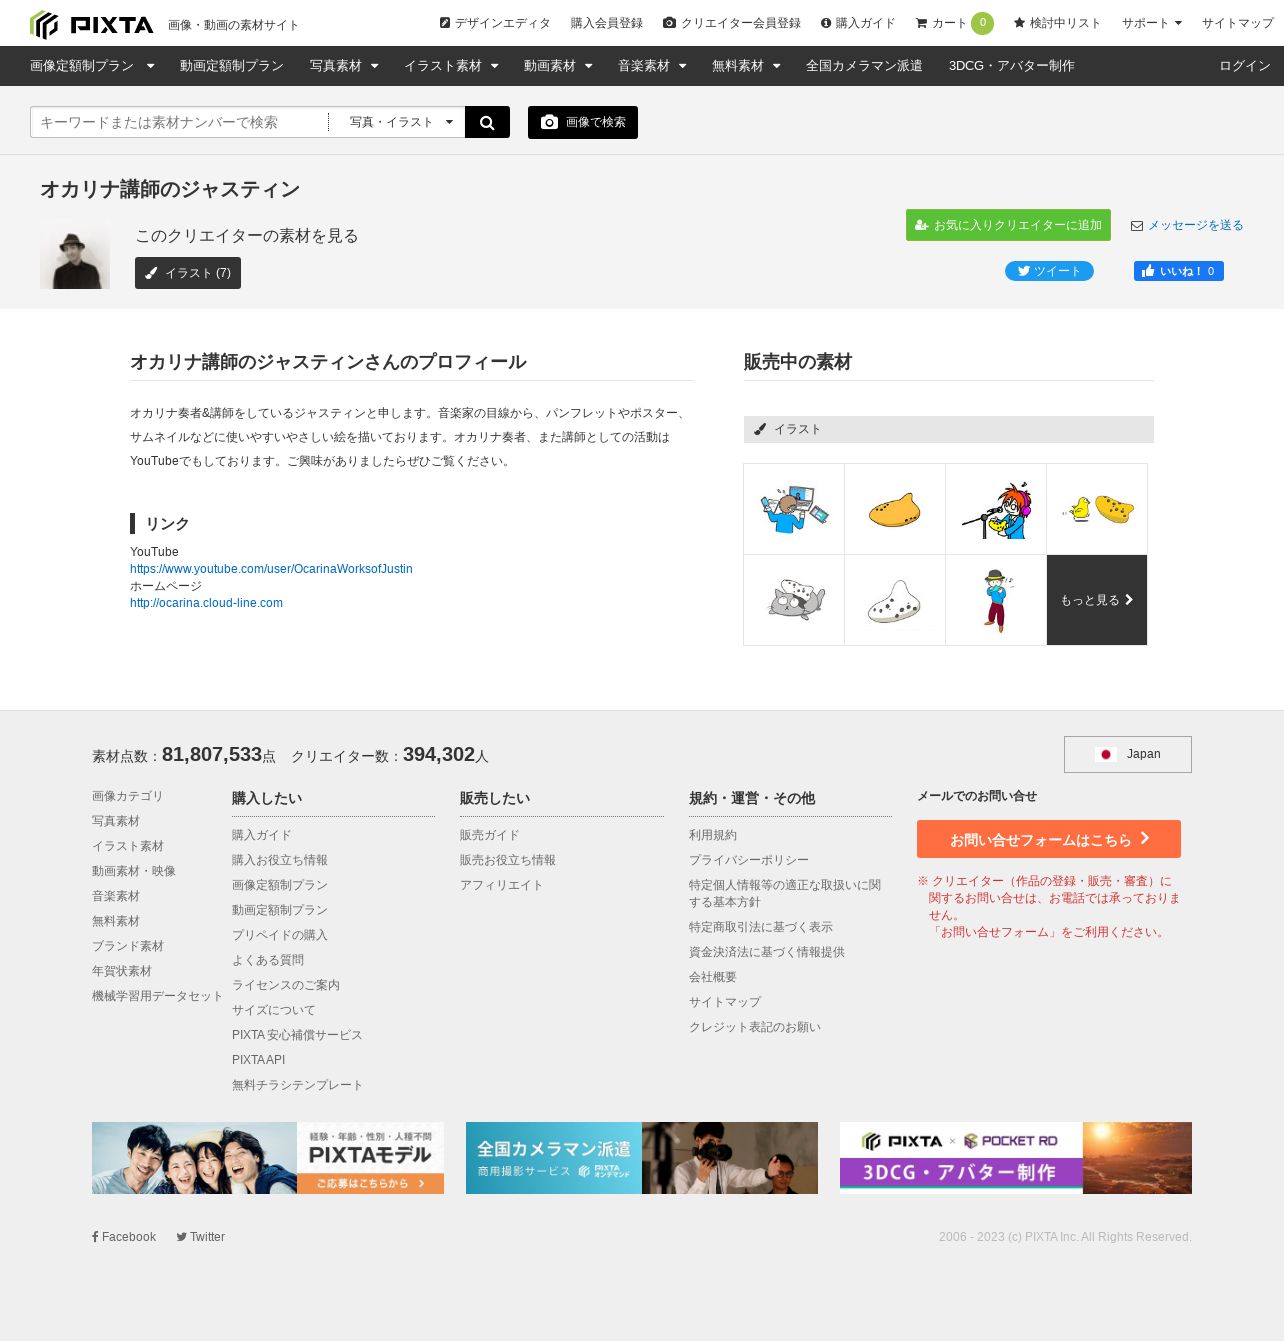Open the gray shark ocarina illustration

coord(794,600)
